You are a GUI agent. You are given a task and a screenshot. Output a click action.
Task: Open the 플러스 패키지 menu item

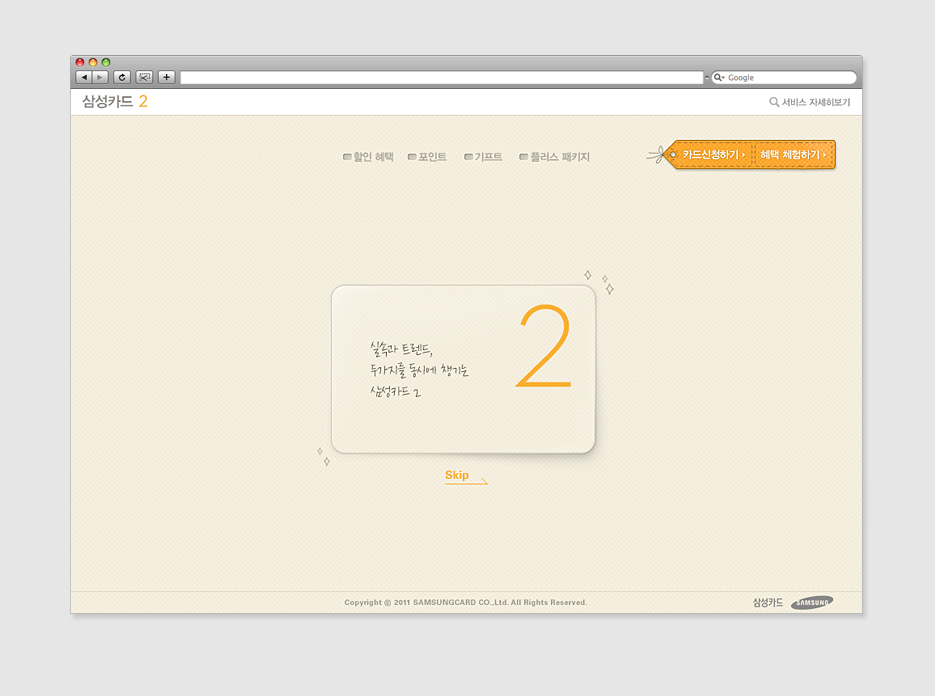tap(554, 157)
